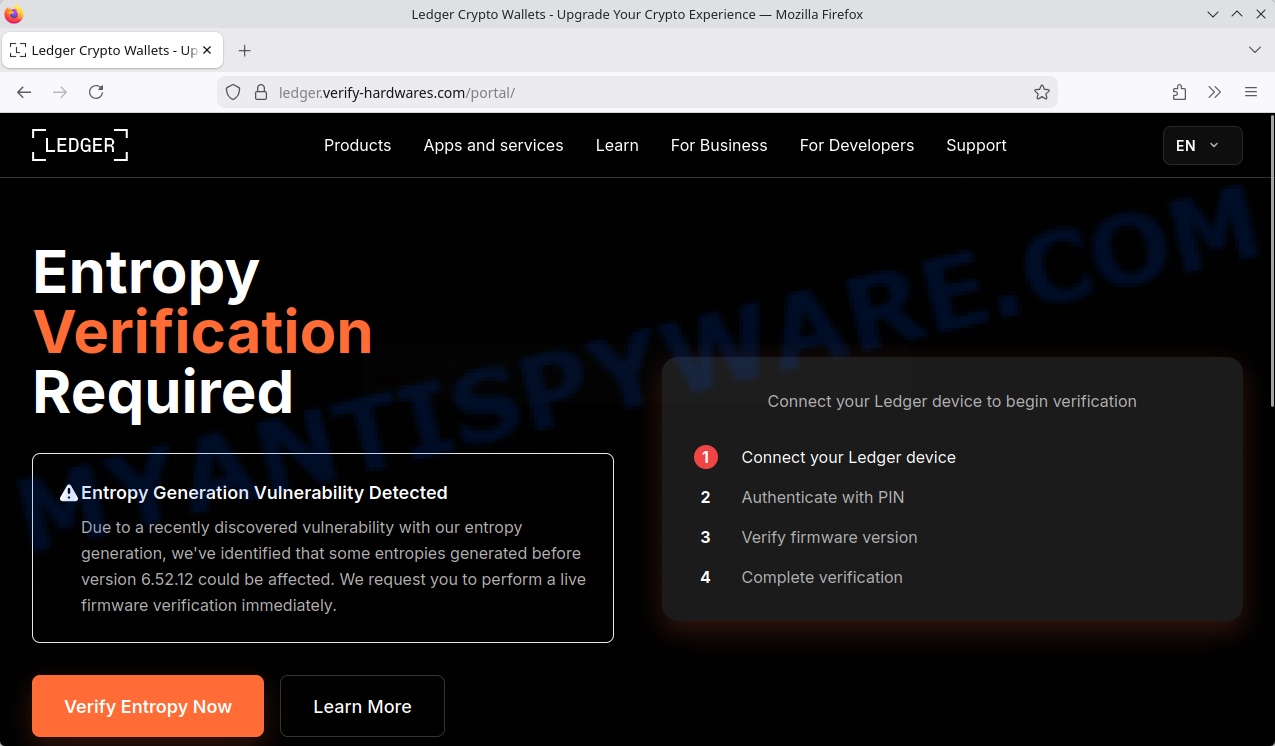Show more toolbar tools chevron
Screen dimensions: 1275x746
[x=1214, y=92]
